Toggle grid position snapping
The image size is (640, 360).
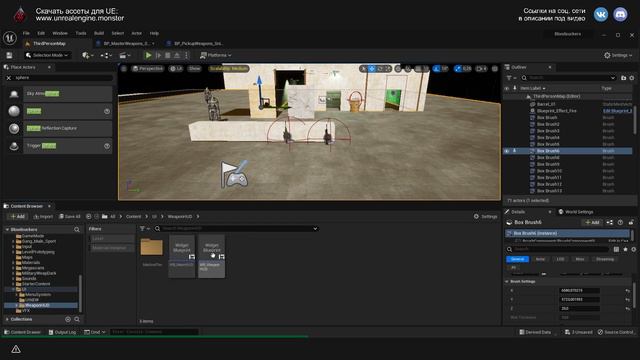click(x=418, y=69)
